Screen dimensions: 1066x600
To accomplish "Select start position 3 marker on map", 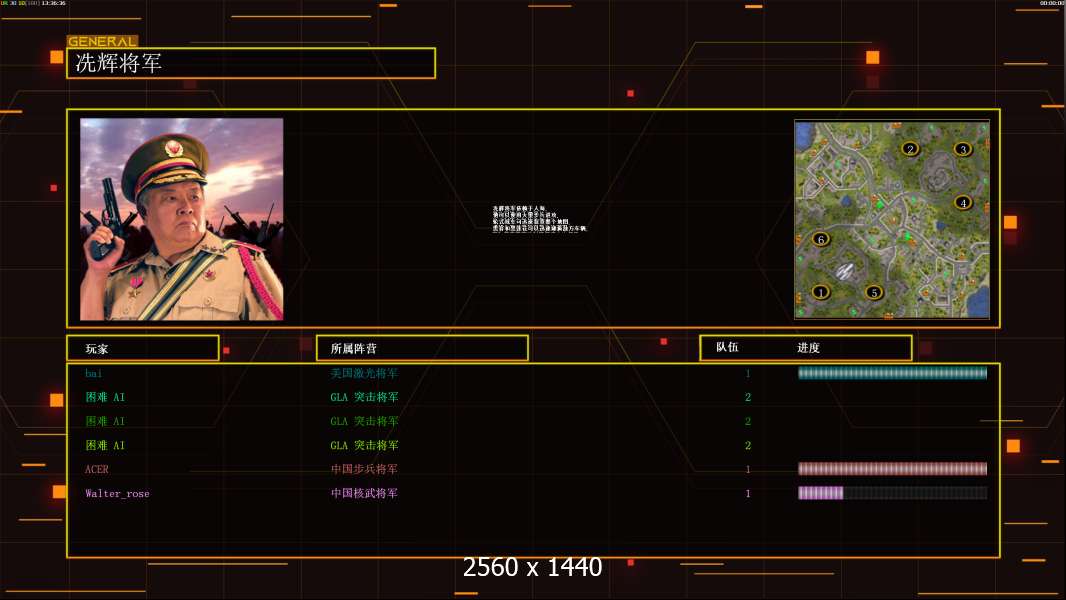I will pyautogui.click(x=963, y=149).
